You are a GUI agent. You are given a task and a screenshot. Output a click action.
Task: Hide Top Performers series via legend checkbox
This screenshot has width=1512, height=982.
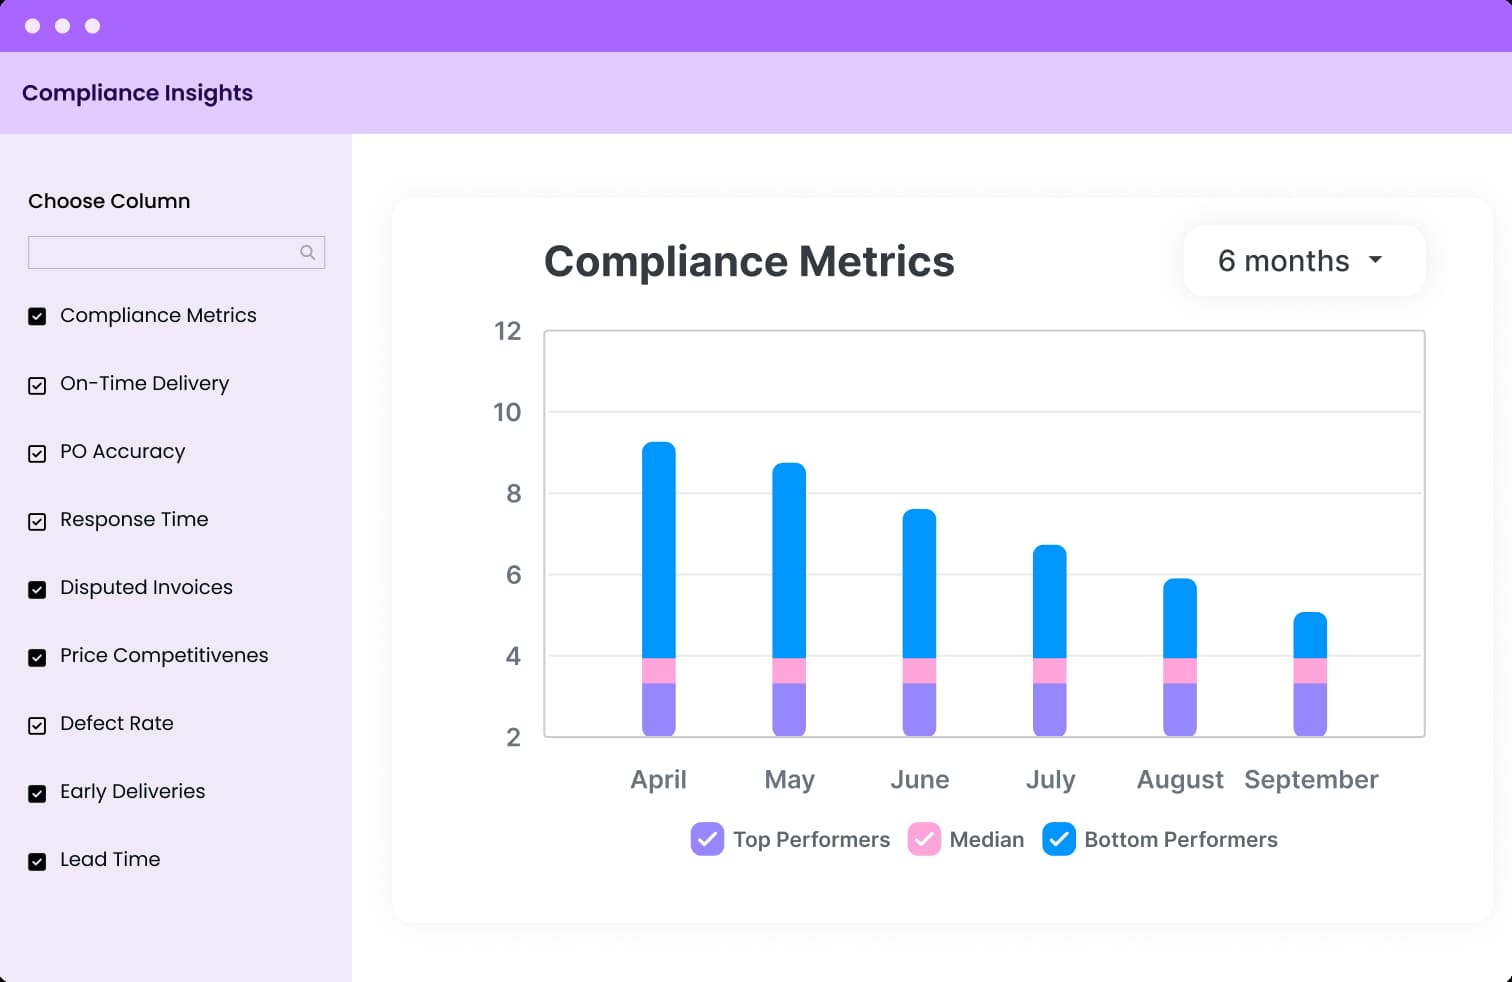(707, 839)
